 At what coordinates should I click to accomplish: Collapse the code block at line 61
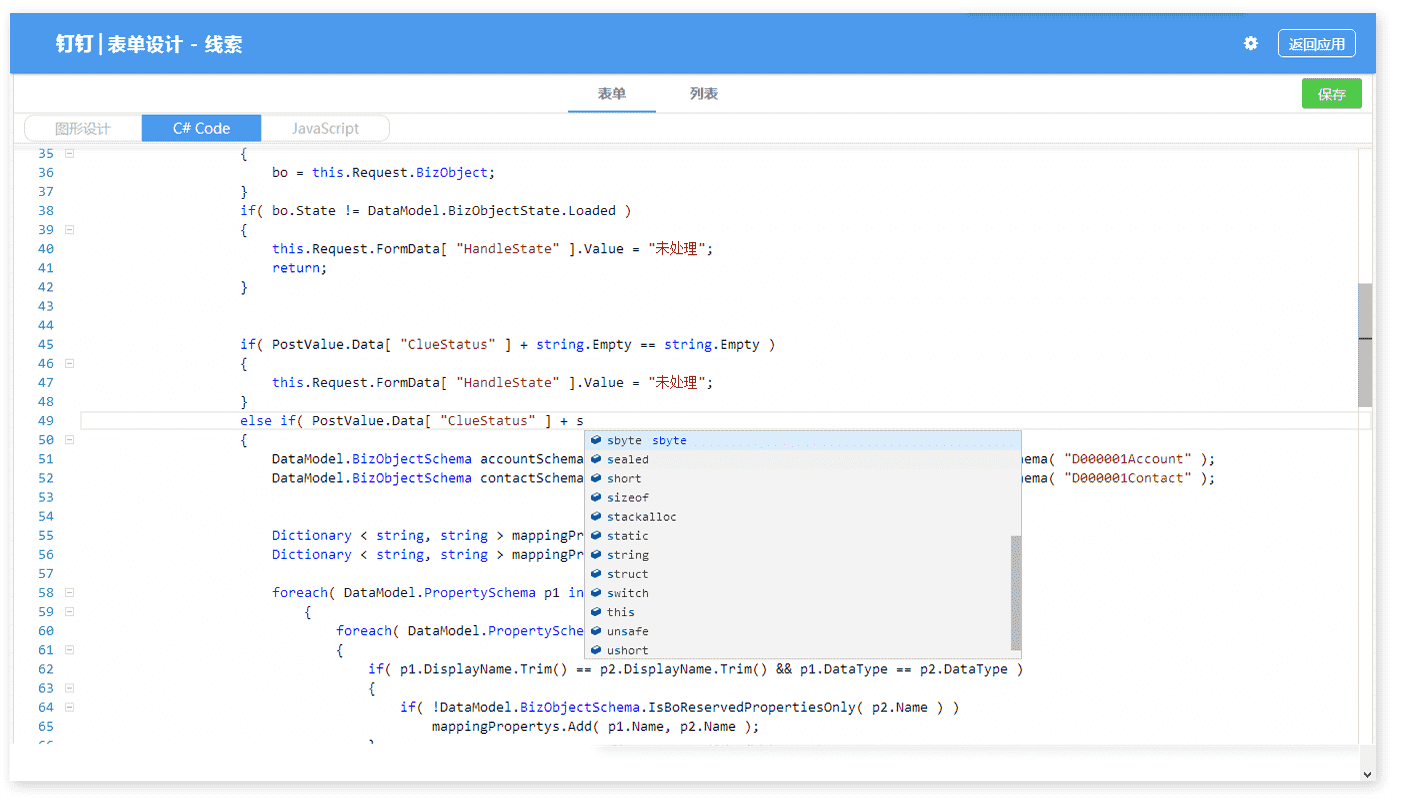pos(69,650)
